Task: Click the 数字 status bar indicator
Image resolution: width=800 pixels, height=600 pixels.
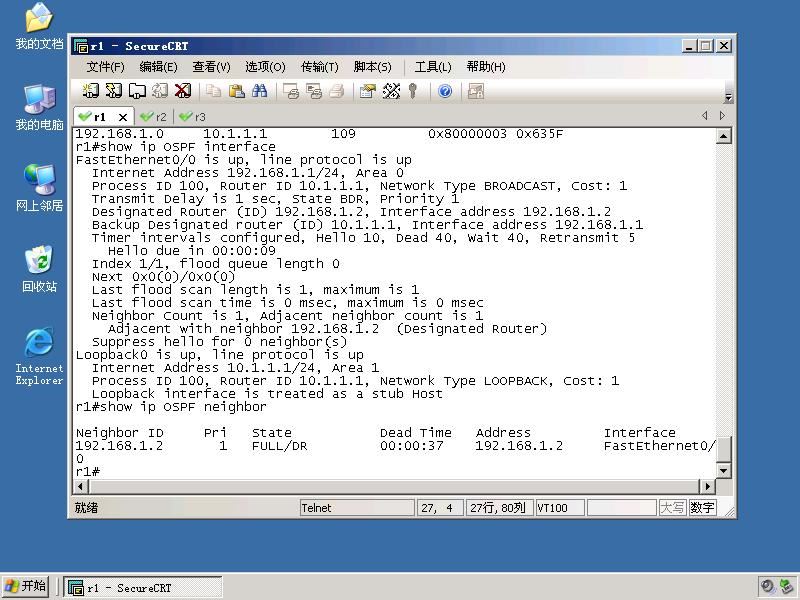Action: point(702,508)
